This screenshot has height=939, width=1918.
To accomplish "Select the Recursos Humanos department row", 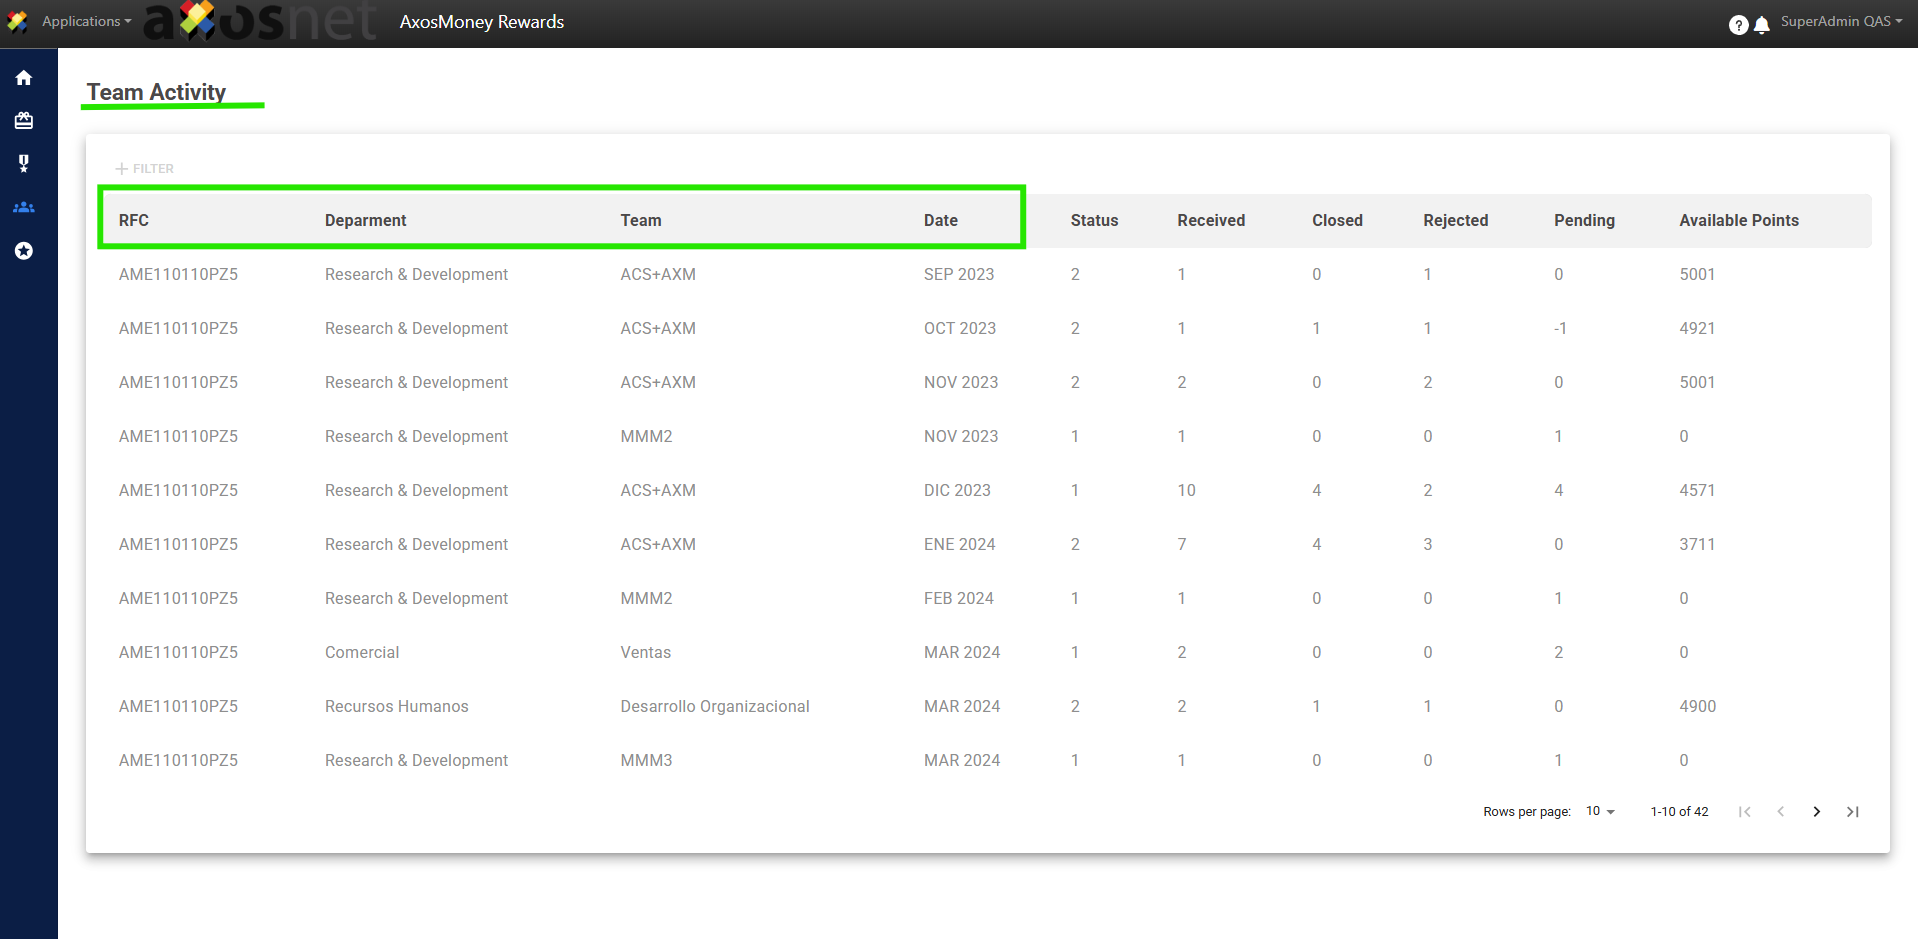I will click(x=396, y=707).
